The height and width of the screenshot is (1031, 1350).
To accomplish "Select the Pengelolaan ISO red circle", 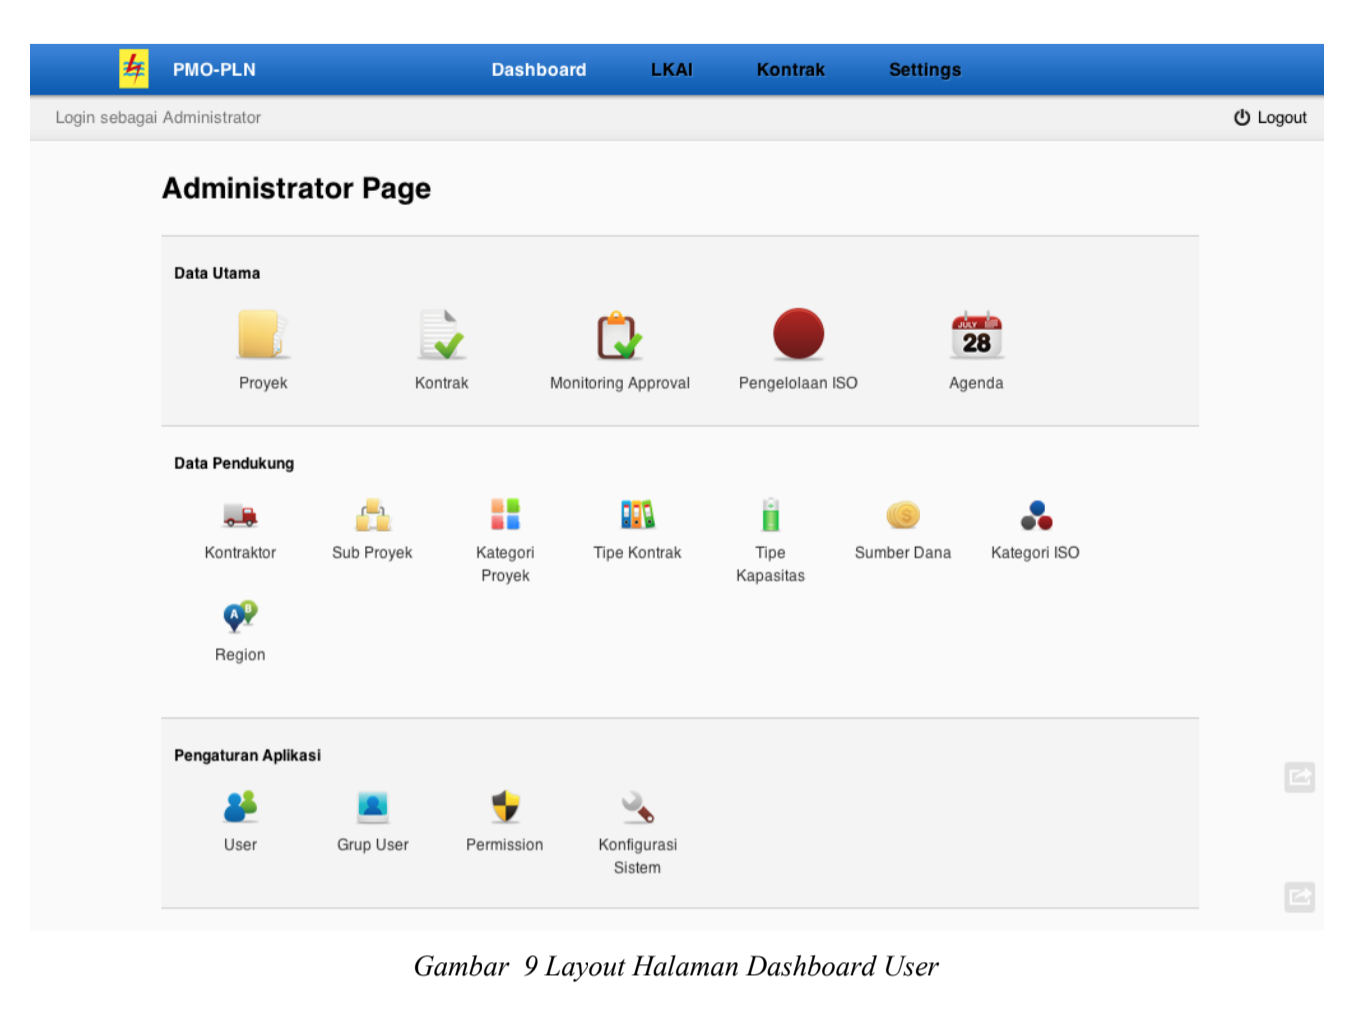I will 798,334.
